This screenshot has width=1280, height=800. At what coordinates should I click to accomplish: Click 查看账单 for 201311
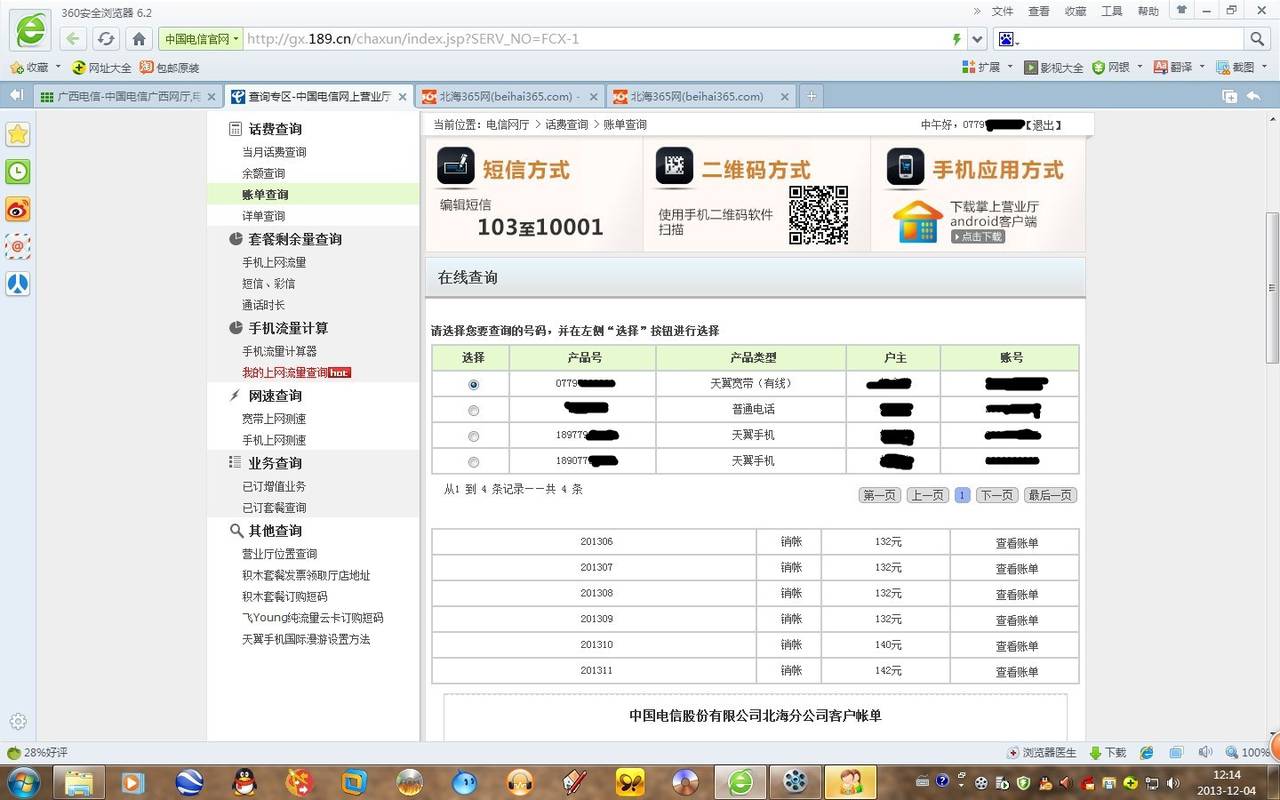[1016, 672]
